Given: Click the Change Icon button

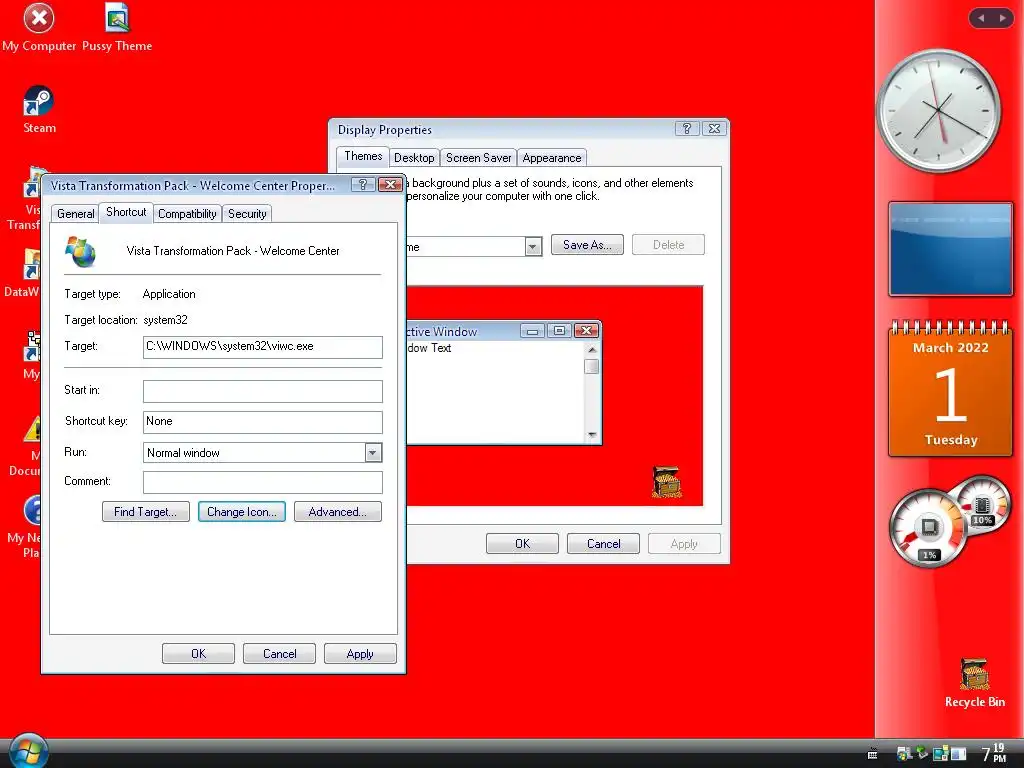Looking at the screenshot, I should click(x=242, y=511).
